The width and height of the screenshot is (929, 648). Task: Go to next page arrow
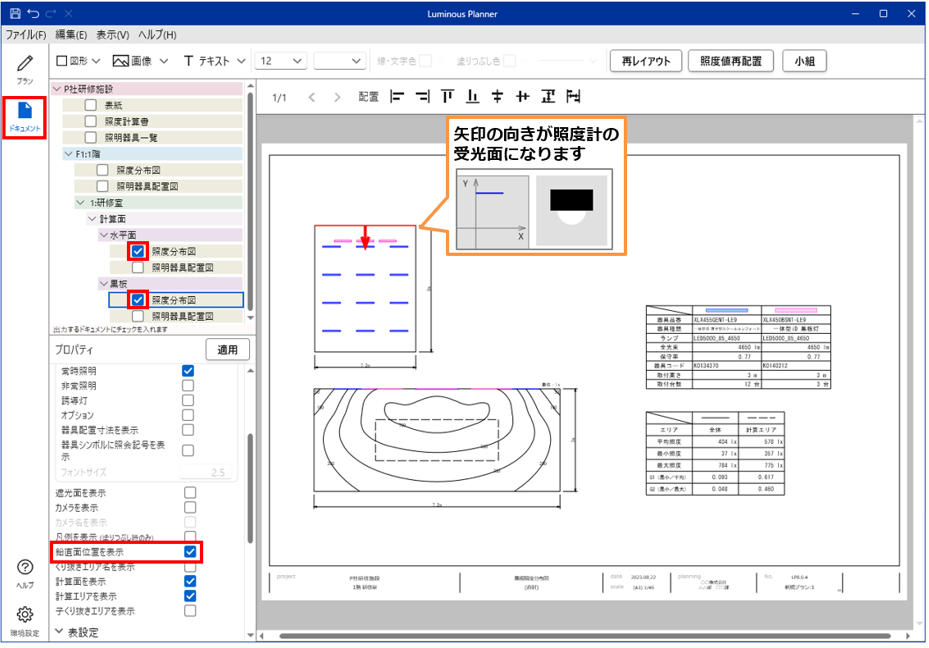337,97
